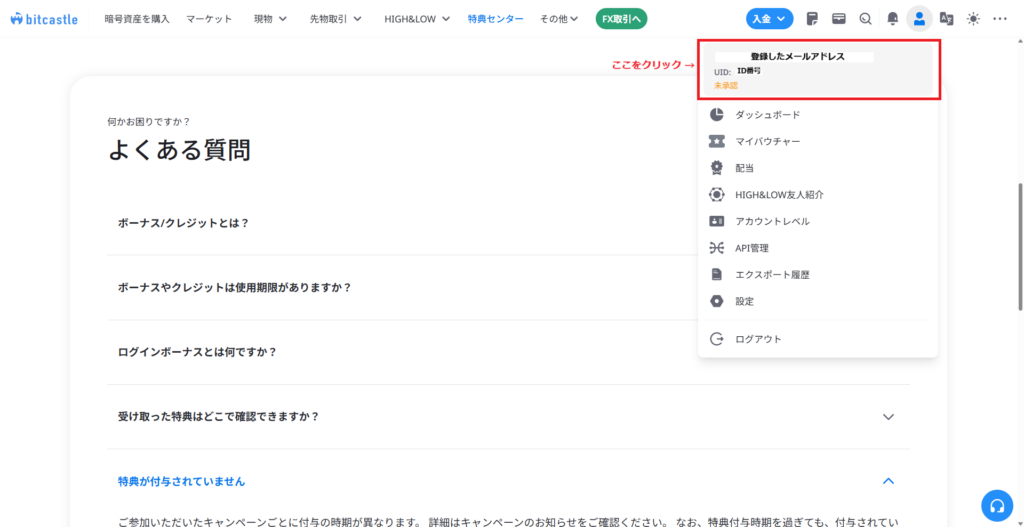Go to マーケット page
This screenshot has width=1024, height=527.
pos(209,19)
